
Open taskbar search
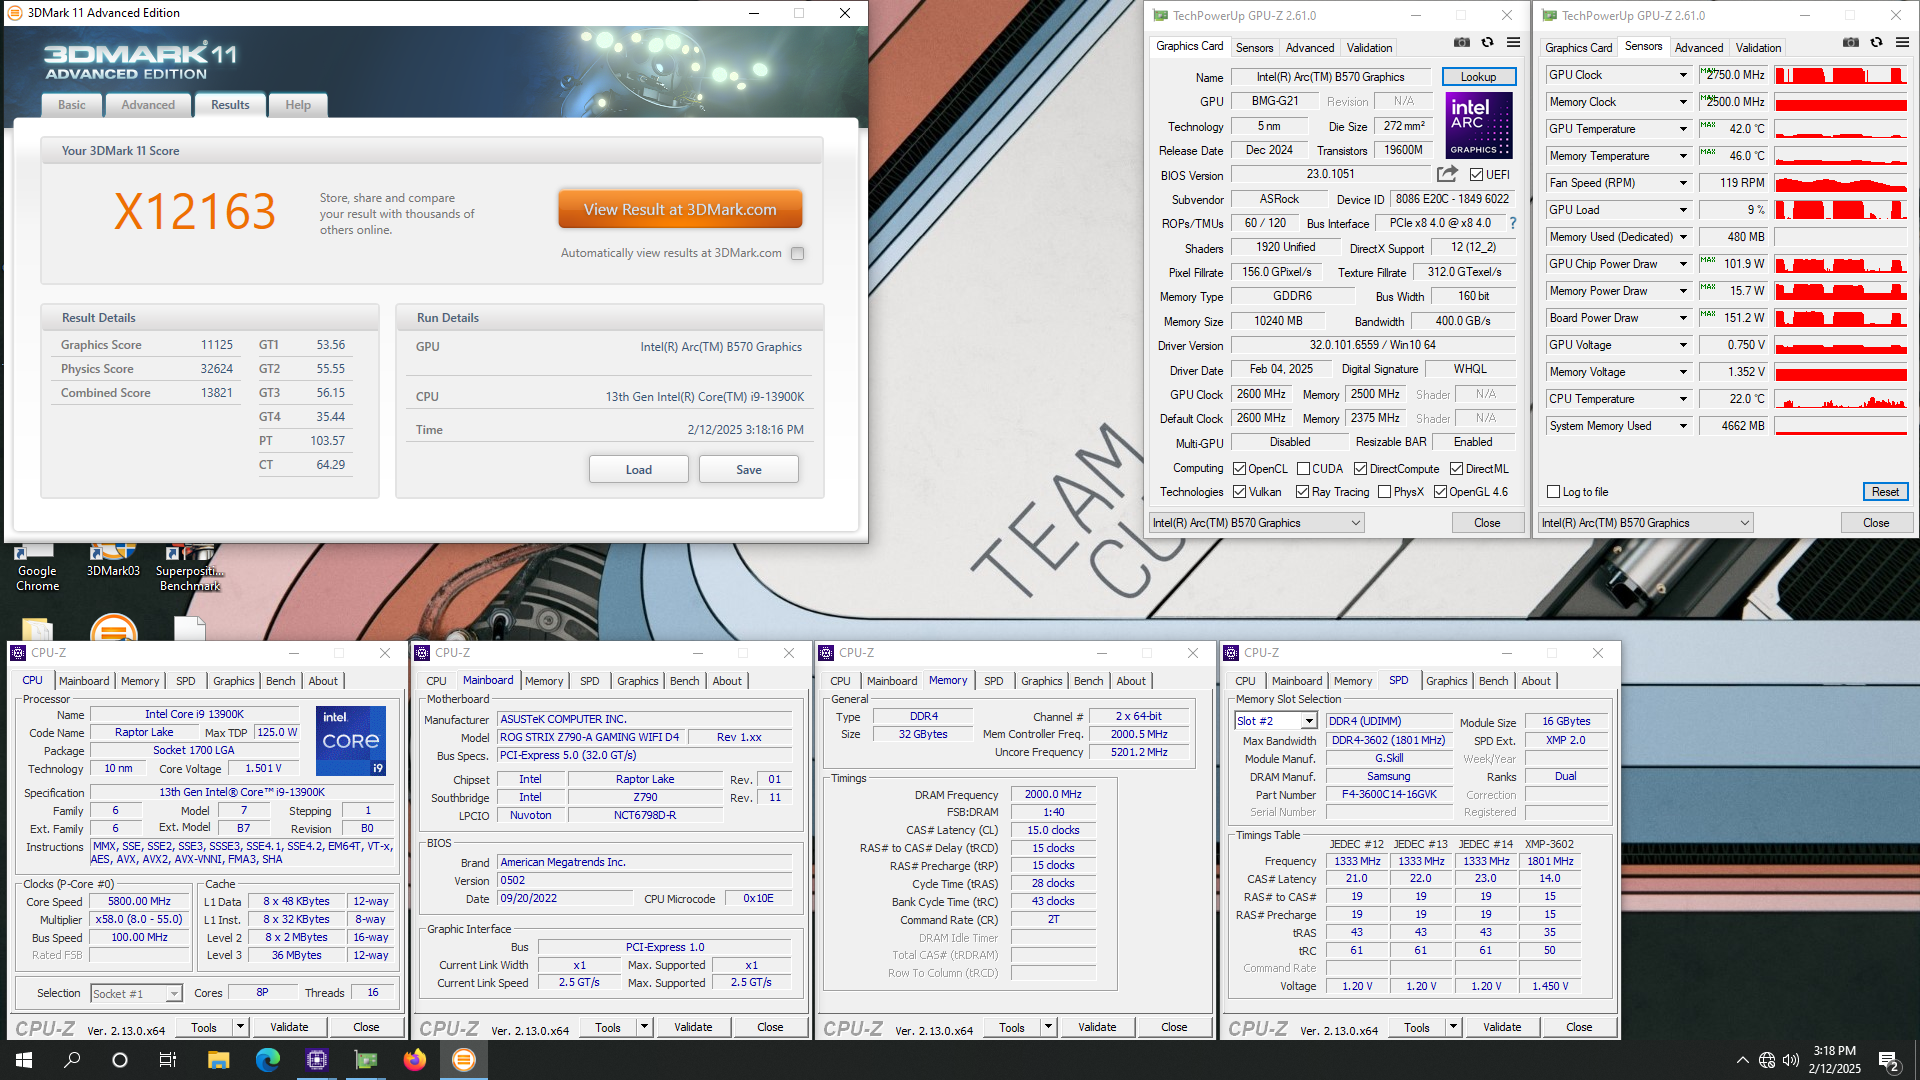click(x=72, y=1060)
